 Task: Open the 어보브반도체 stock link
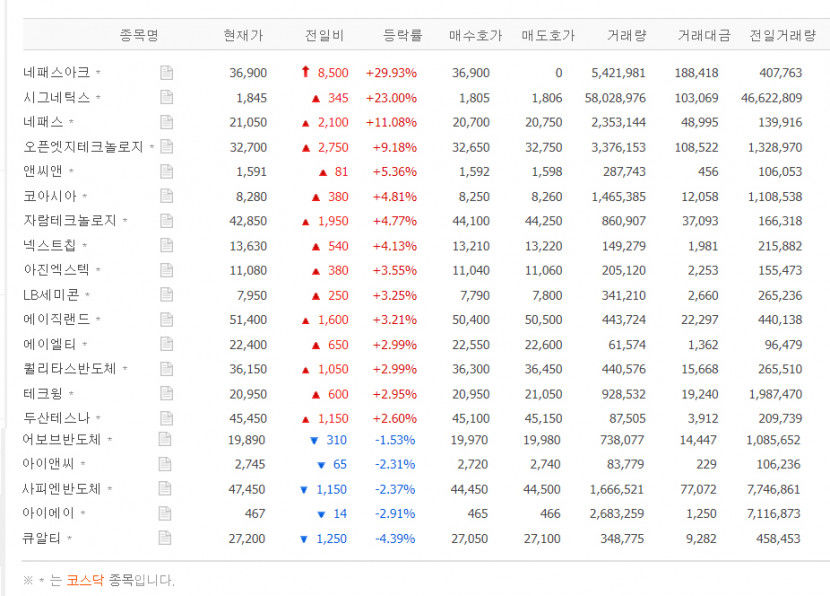(x=61, y=439)
